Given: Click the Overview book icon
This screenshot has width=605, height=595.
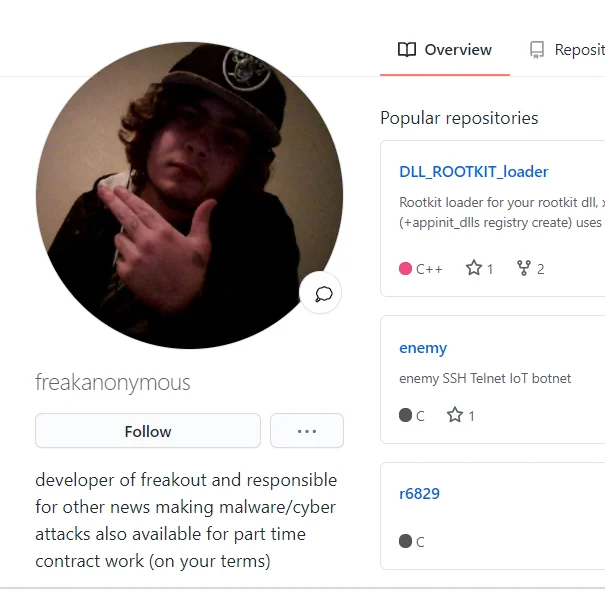Looking at the screenshot, I should pyautogui.click(x=407, y=50).
